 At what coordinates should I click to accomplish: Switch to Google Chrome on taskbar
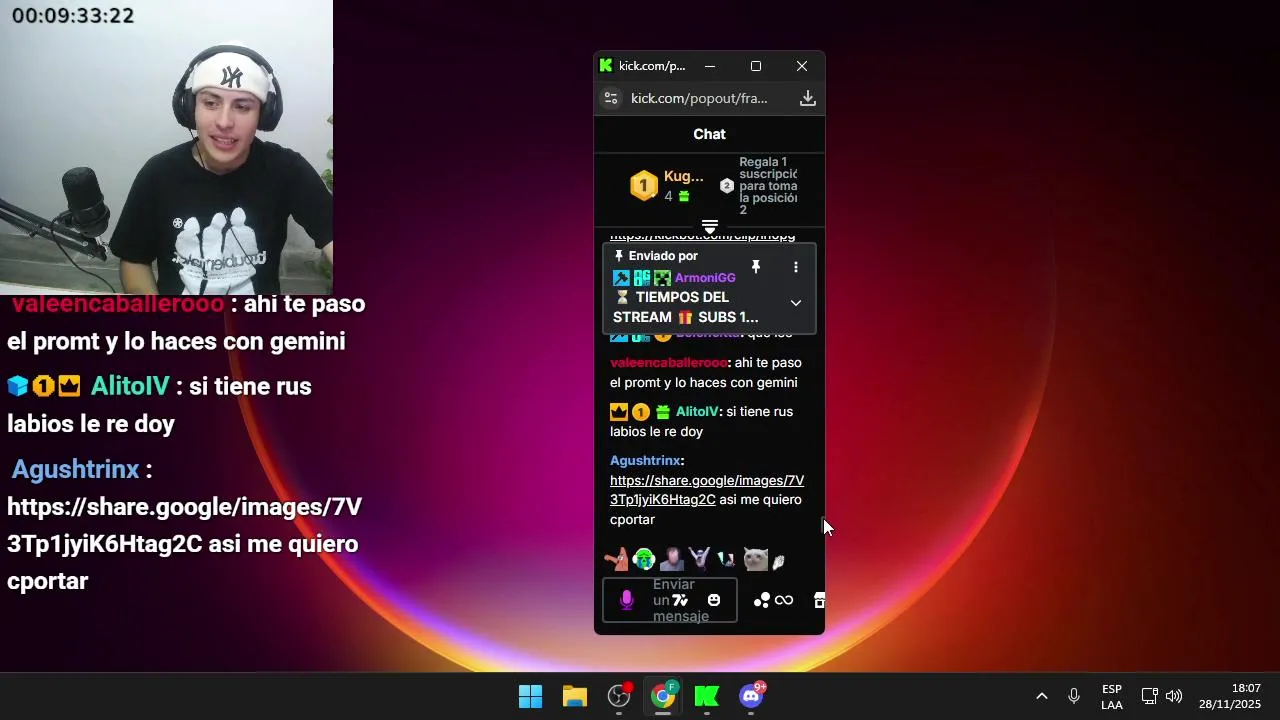tap(663, 696)
